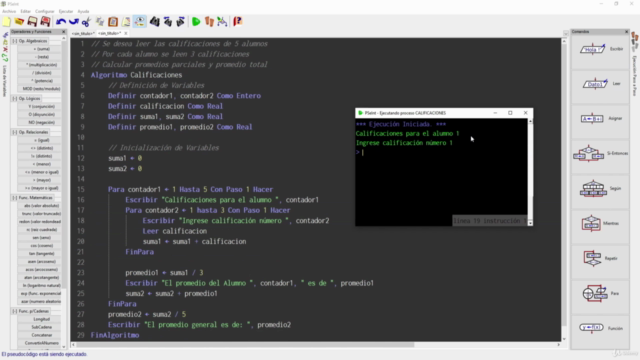Click the input prompt in the execution console

(x=441, y=153)
